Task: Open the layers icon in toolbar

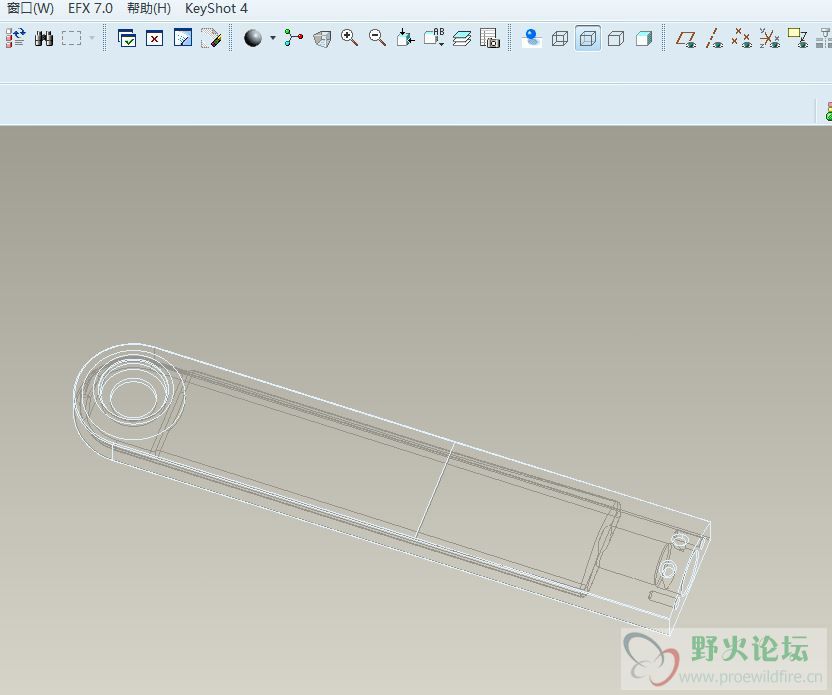Action: coord(461,38)
